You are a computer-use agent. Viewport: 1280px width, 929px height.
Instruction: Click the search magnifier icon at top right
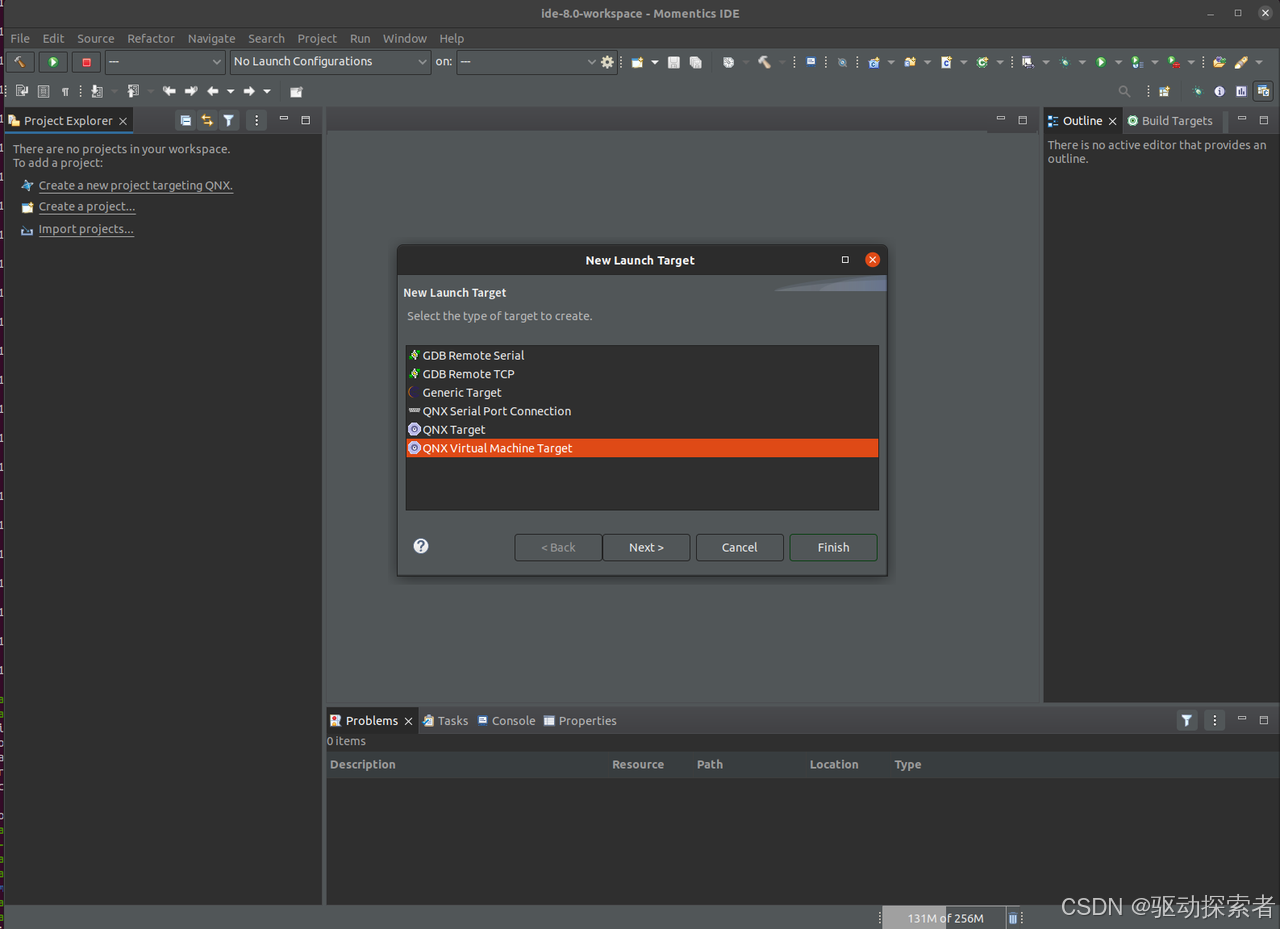tap(1124, 91)
